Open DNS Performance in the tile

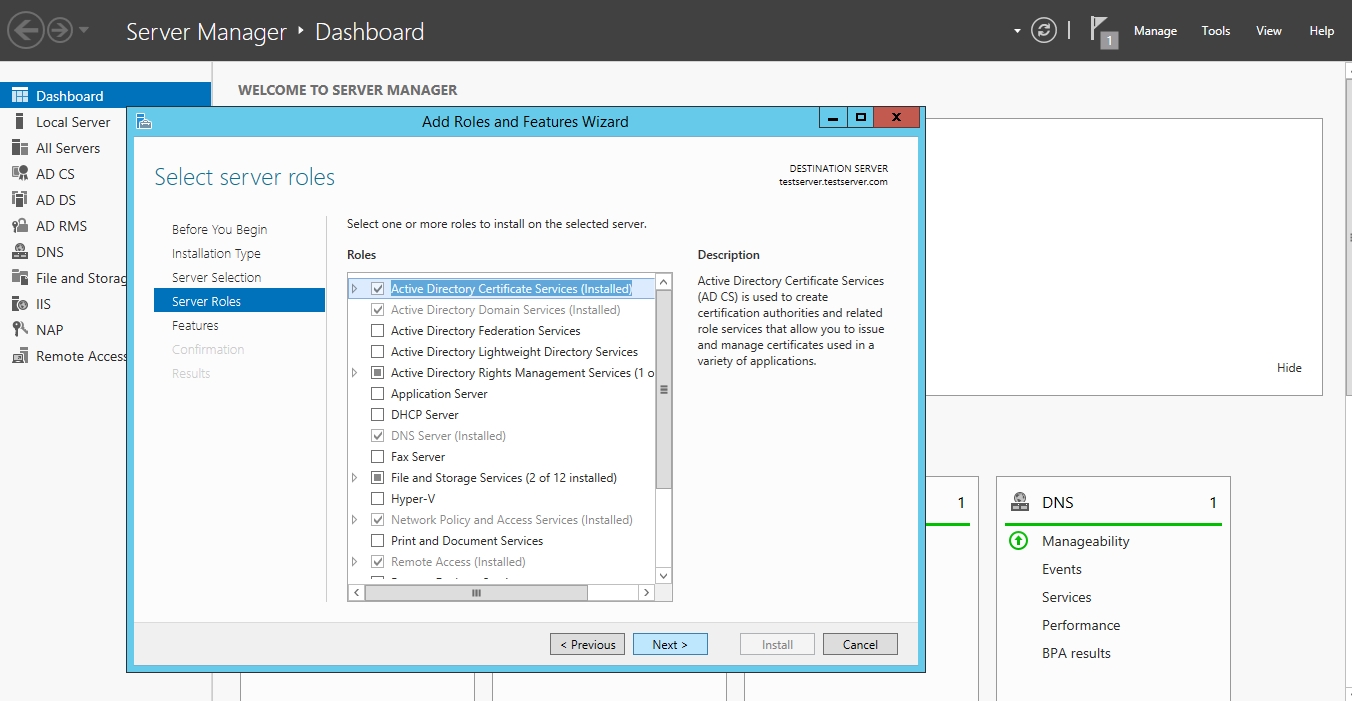click(1081, 625)
